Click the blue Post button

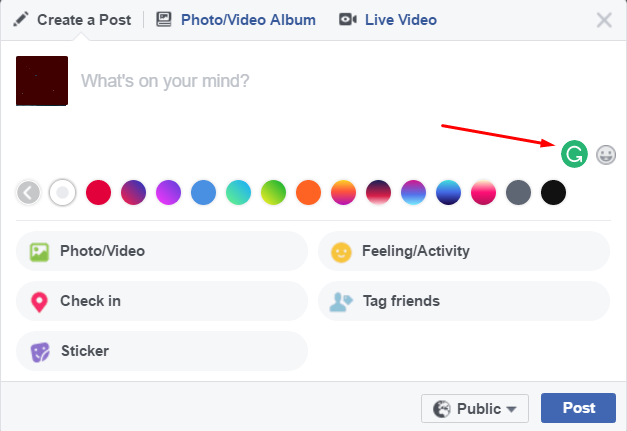578,408
